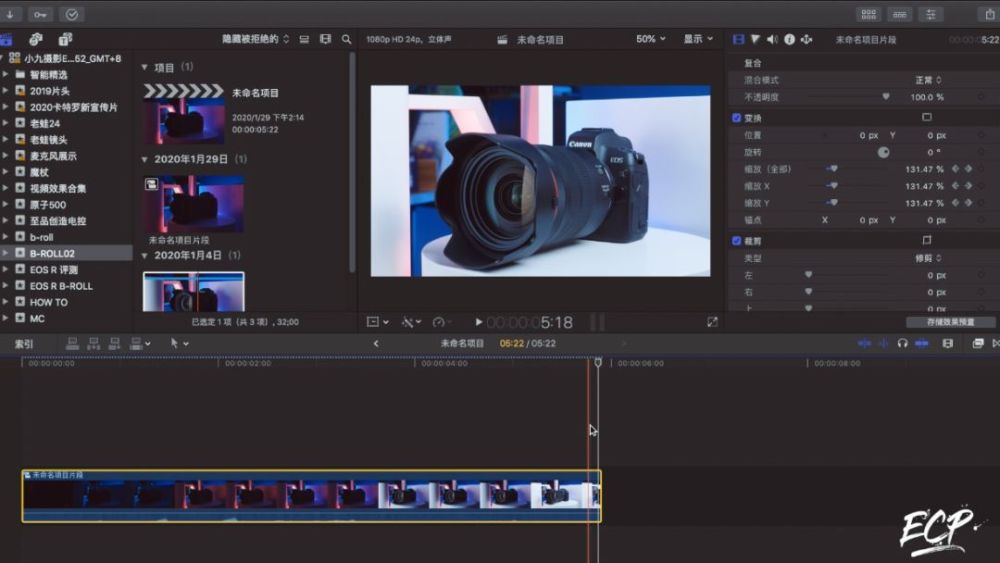
Task: Open the audio inspector speaker tab
Action: coord(772,40)
